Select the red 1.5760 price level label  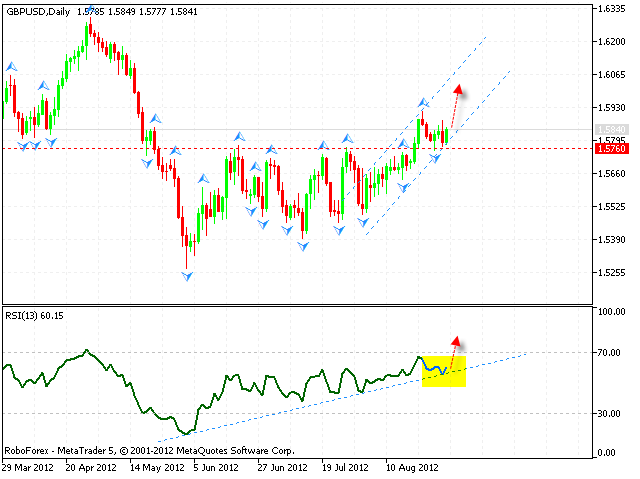point(610,148)
